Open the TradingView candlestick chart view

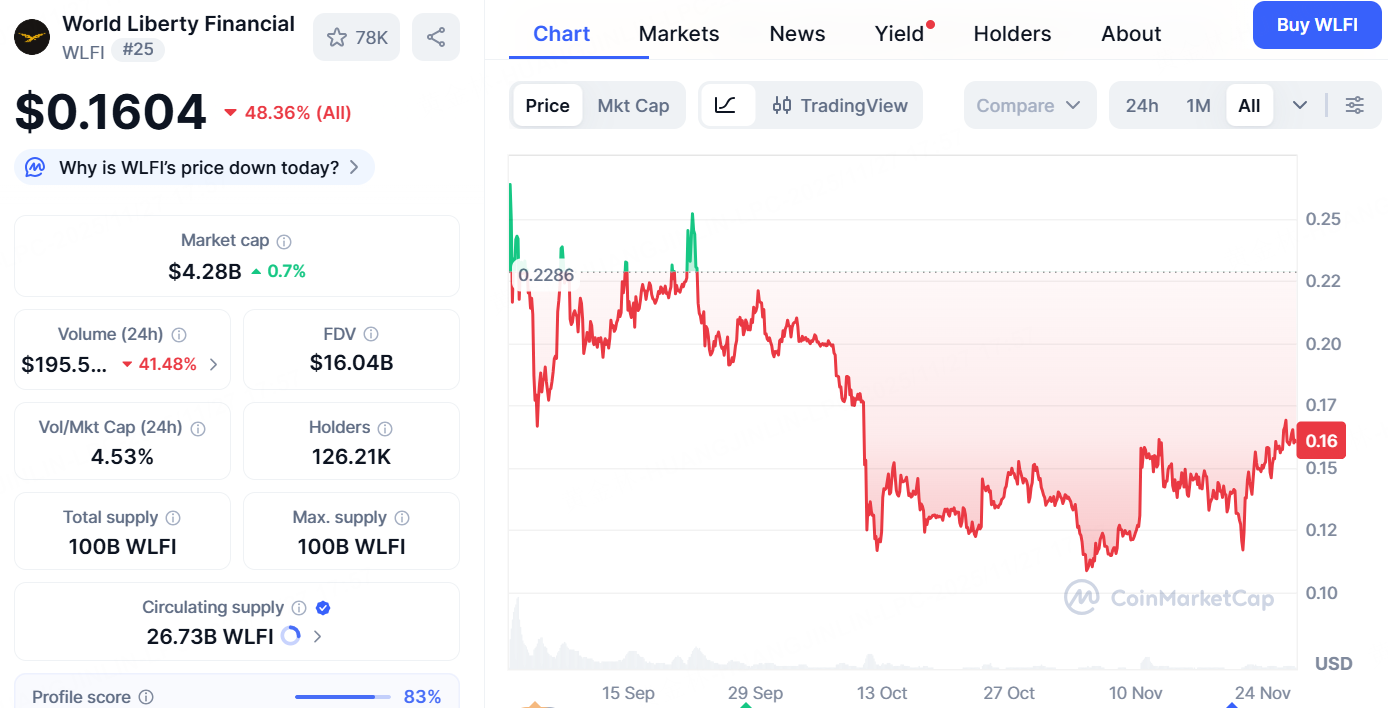pyautogui.click(x=840, y=104)
